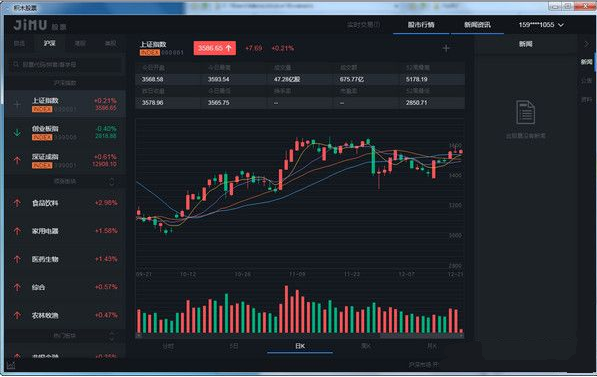Open the 159***1055 account dropdown
Viewport: 597px width, 377px height.
click(x=541, y=25)
